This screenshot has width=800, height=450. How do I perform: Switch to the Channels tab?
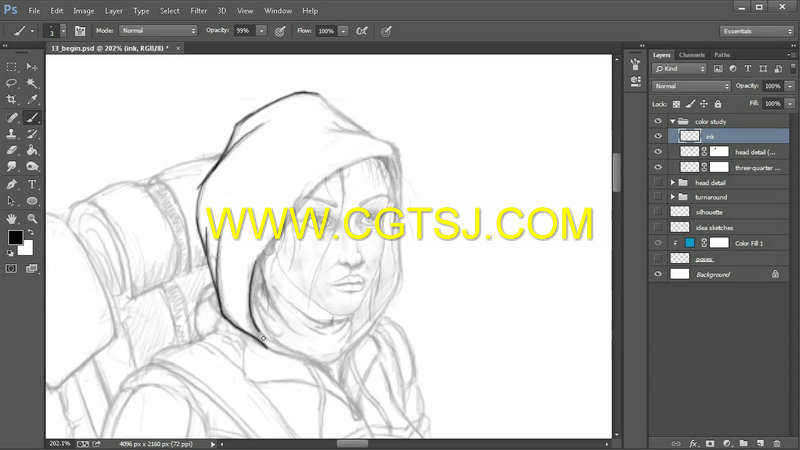coord(691,55)
